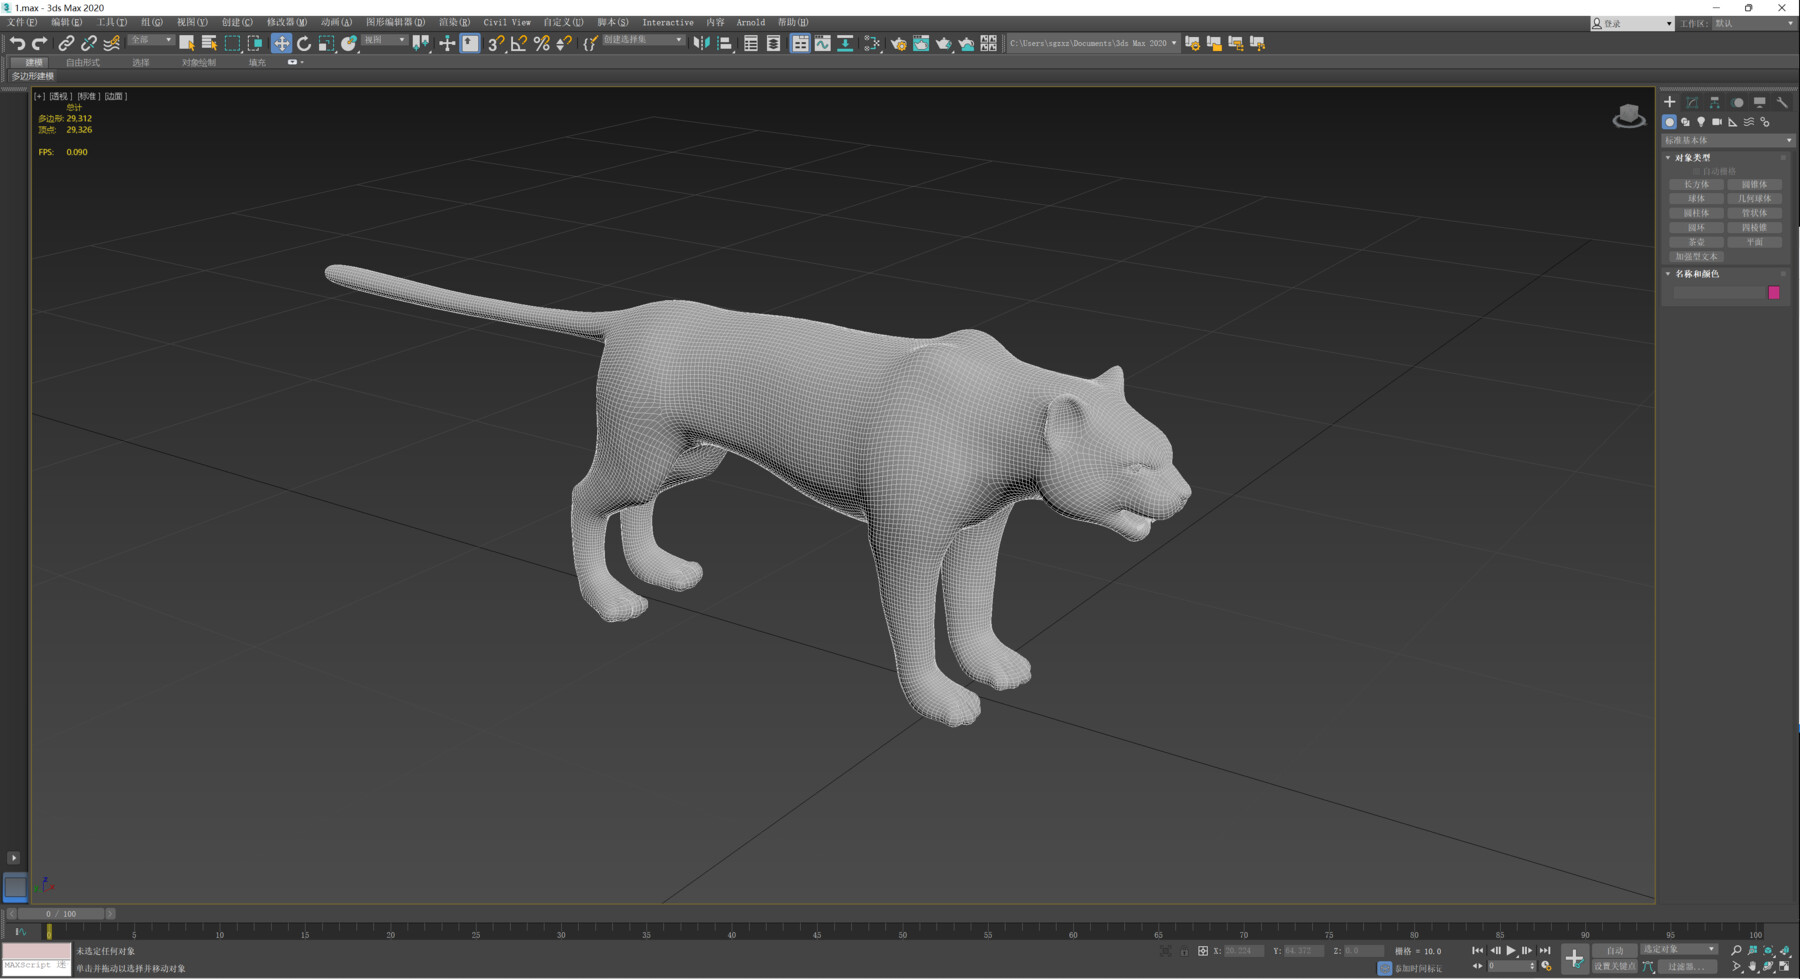Switch to the Lights category in Create panel
Viewport: 1800px width, 979px height.
tap(1701, 122)
